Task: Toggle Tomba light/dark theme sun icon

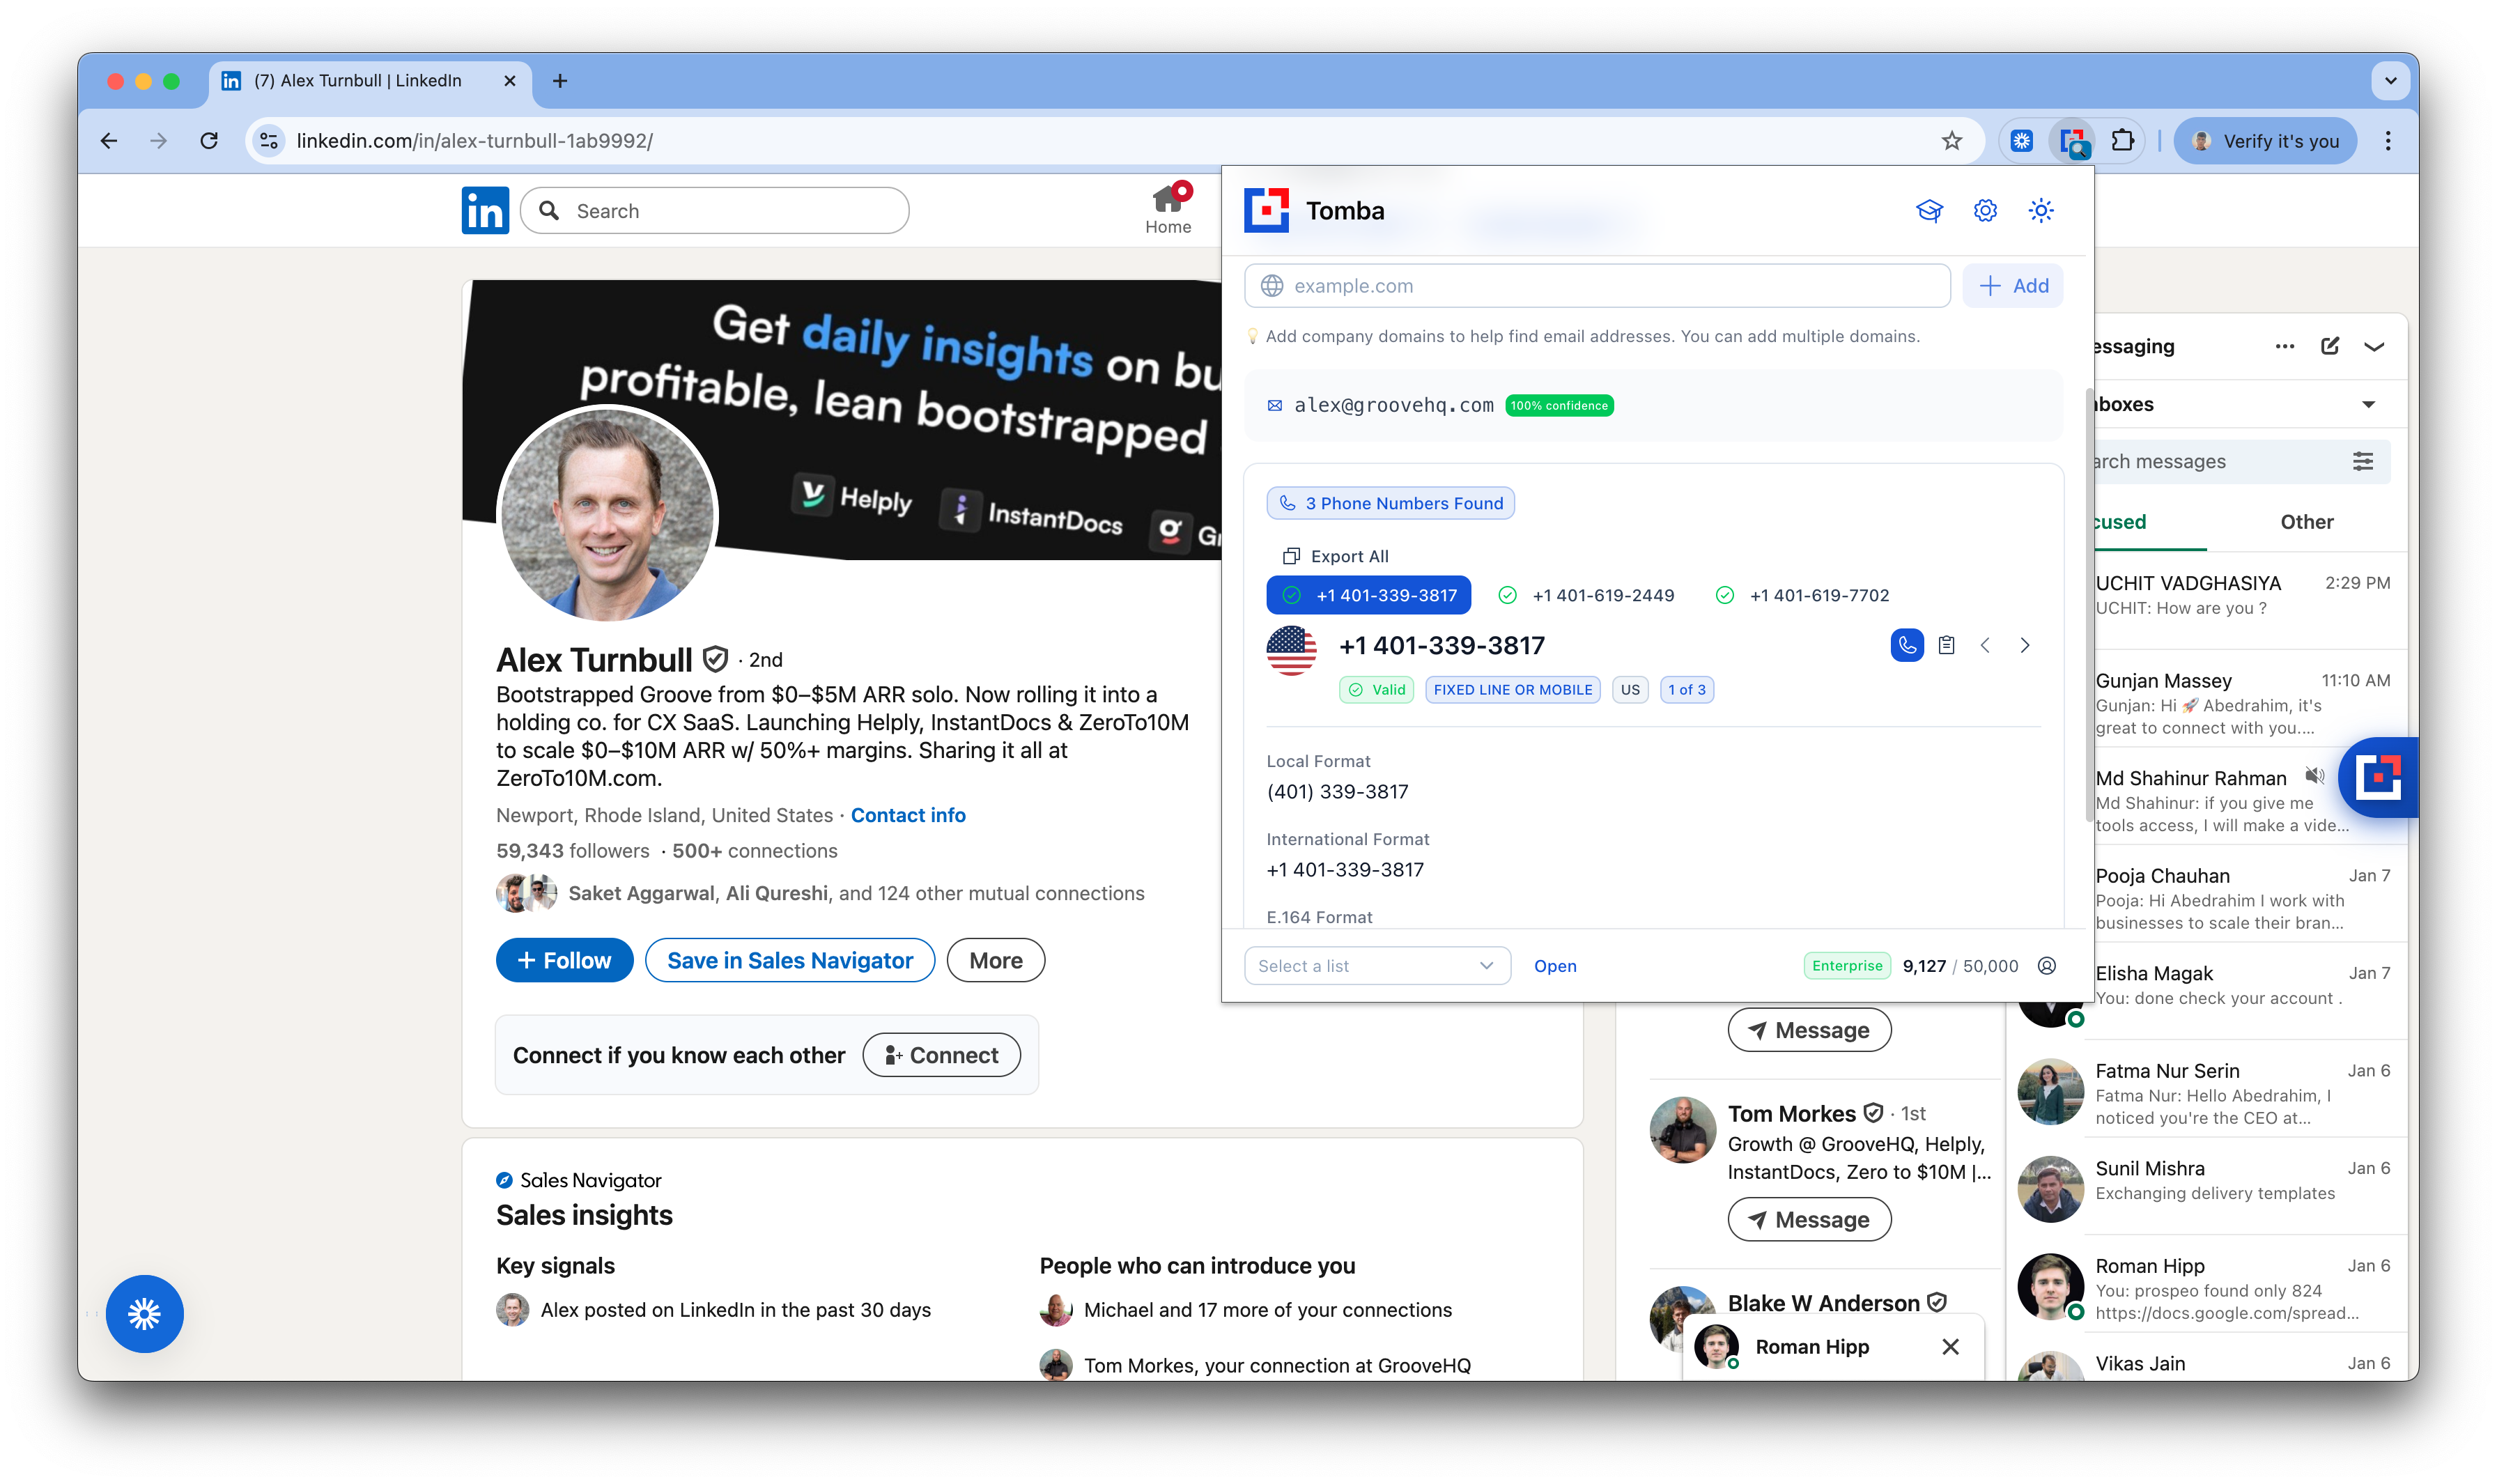Action: coord(2040,211)
